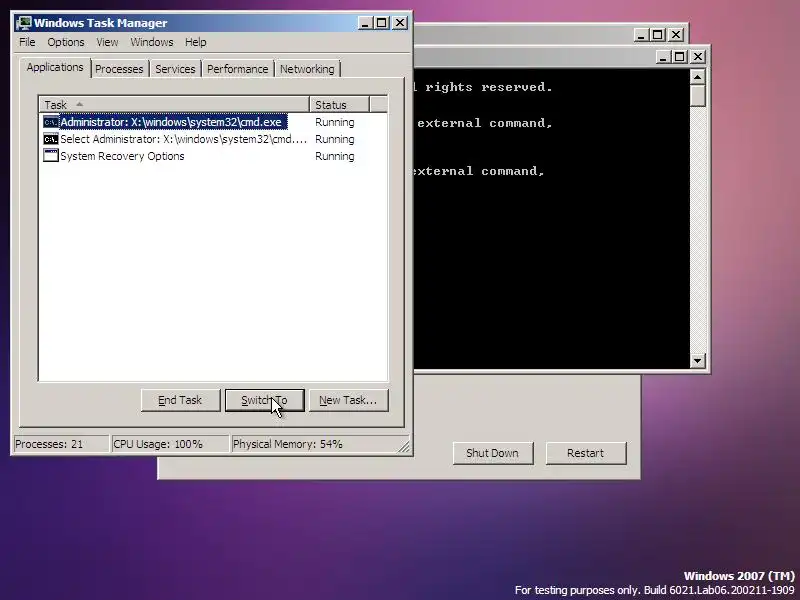
Task: Click Restart in System Recovery Options
Action: (x=585, y=453)
